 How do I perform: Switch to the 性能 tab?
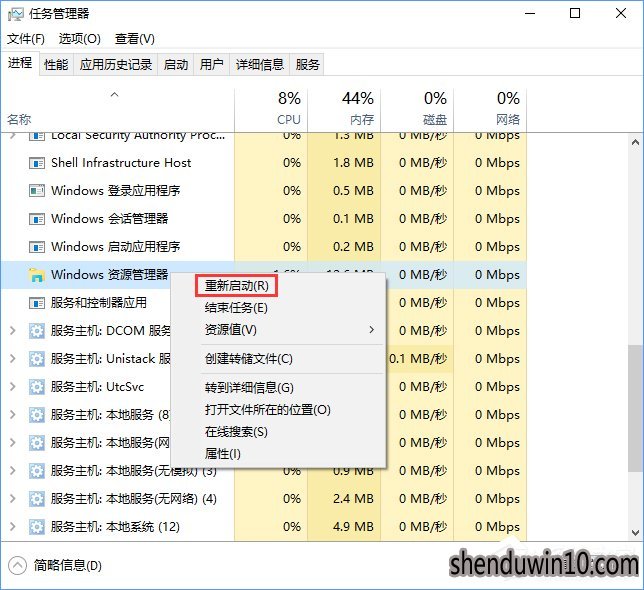click(56, 64)
